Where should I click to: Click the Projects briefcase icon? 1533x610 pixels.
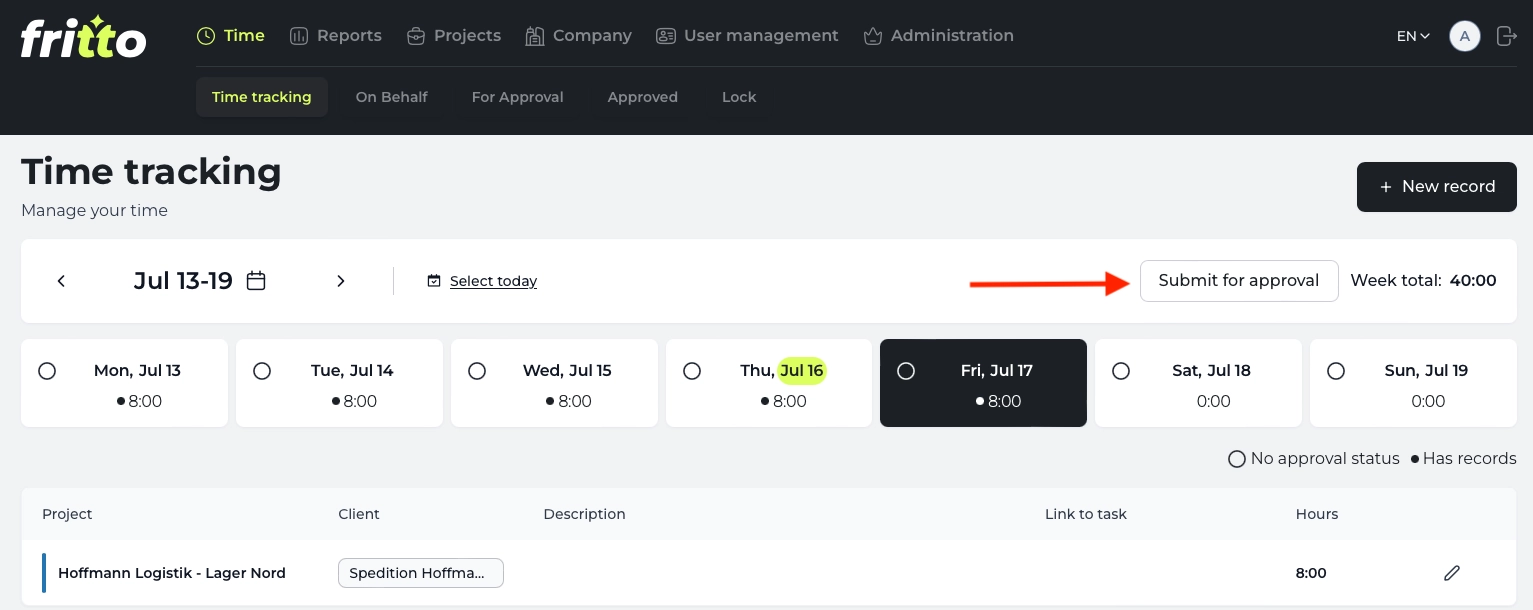pos(416,36)
